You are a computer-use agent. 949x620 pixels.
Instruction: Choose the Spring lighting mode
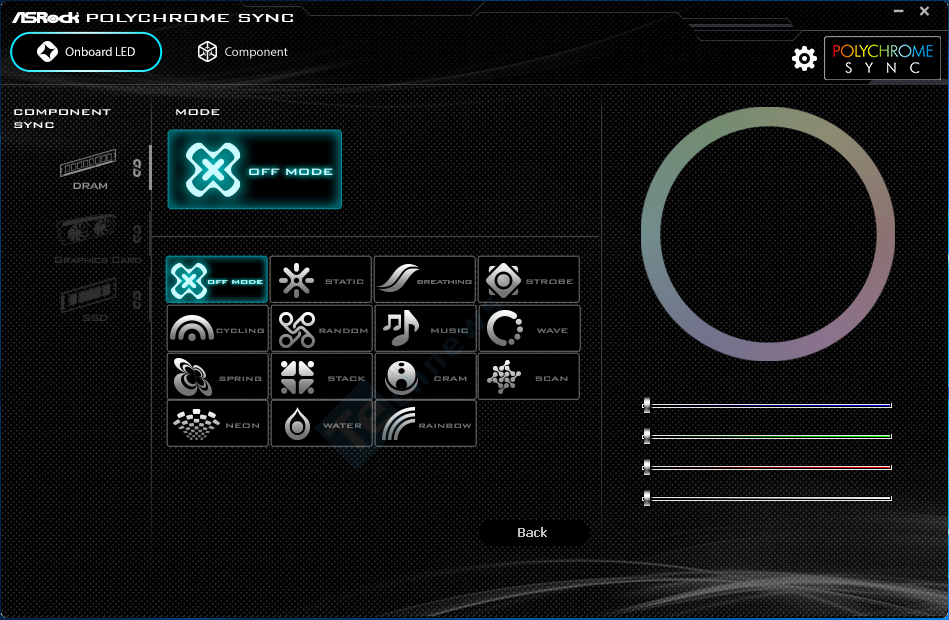pos(217,377)
